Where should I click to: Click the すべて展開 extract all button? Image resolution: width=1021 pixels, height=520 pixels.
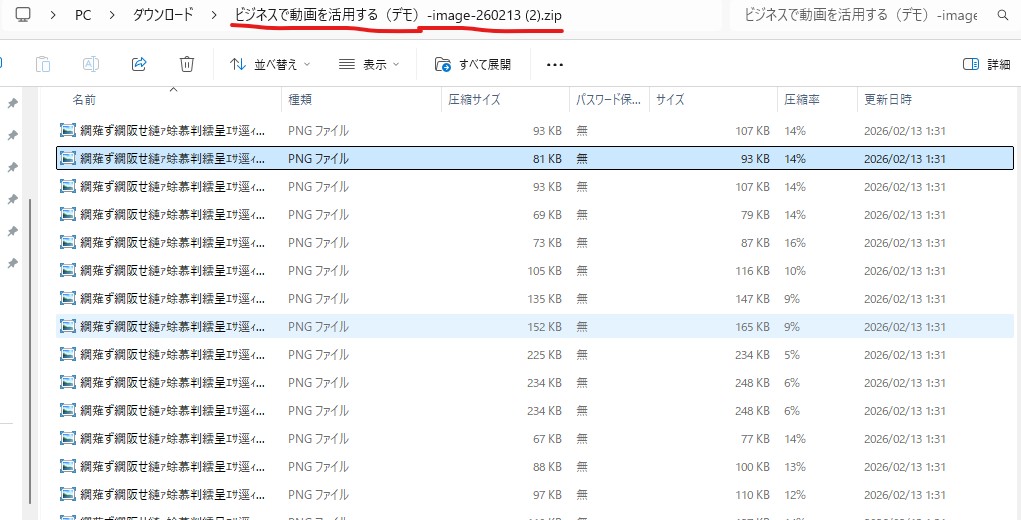(x=473, y=64)
